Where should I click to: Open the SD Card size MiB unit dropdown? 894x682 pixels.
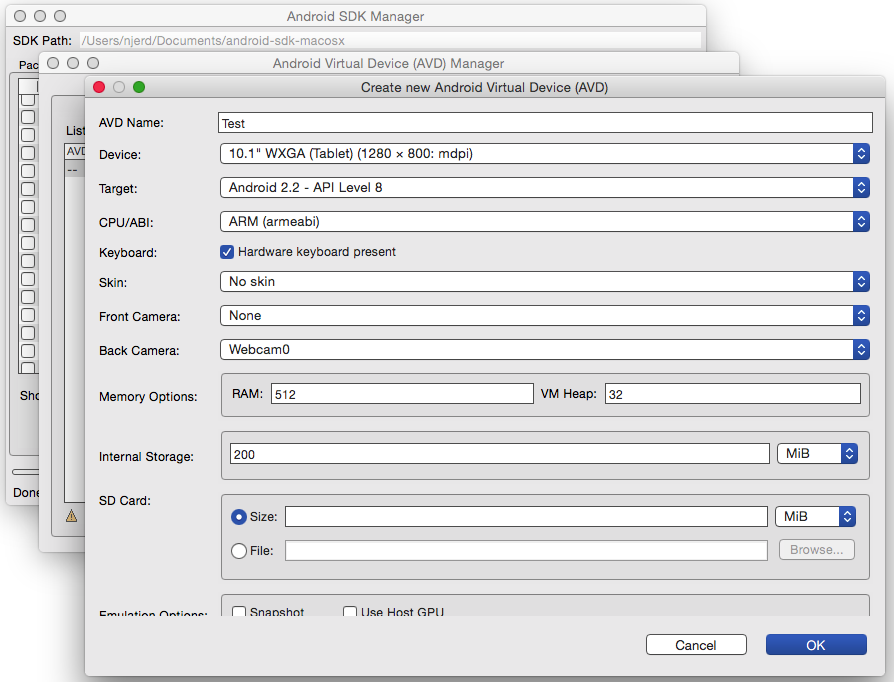pyautogui.click(x=815, y=517)
